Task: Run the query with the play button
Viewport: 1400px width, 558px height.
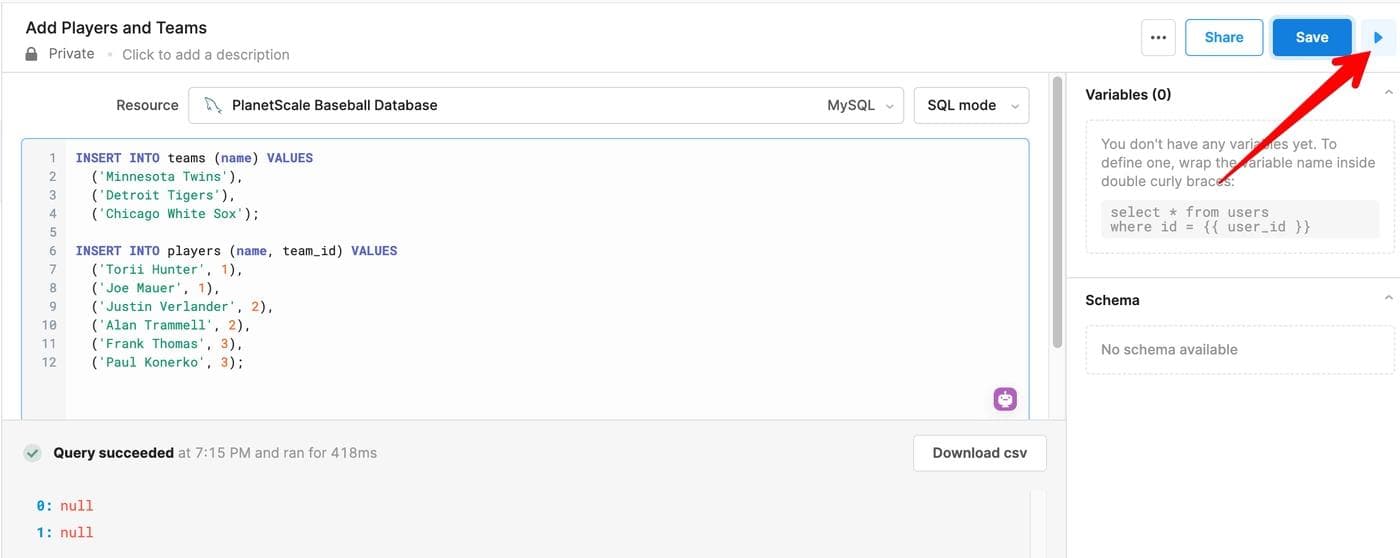Action: pyautogui.click(x=1378, y=38)
